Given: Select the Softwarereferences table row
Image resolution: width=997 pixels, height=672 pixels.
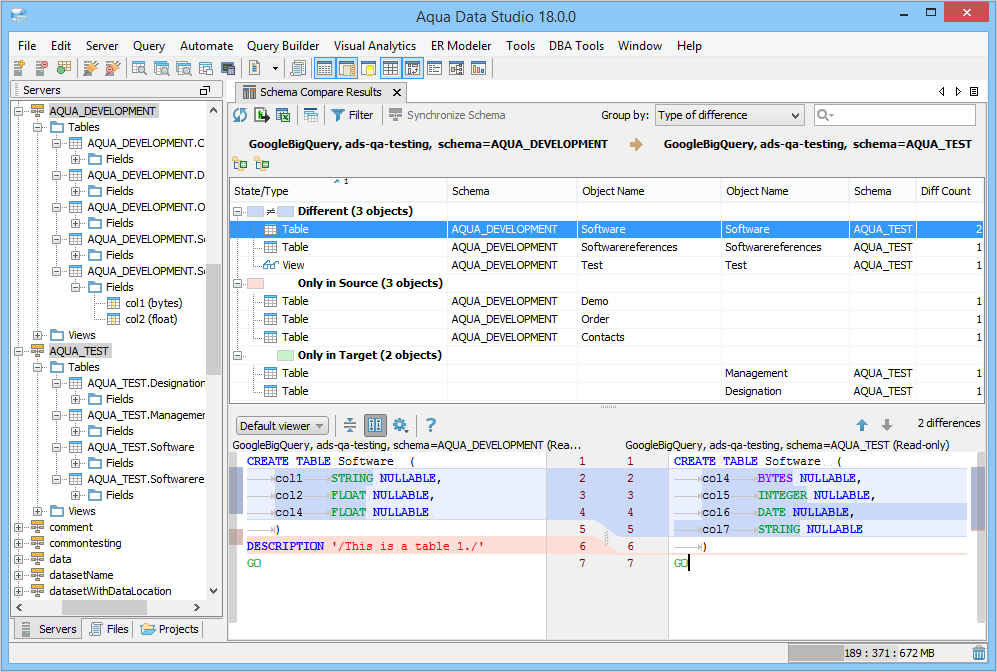Looking at the screenshot, I should click(x=606, y=247).
